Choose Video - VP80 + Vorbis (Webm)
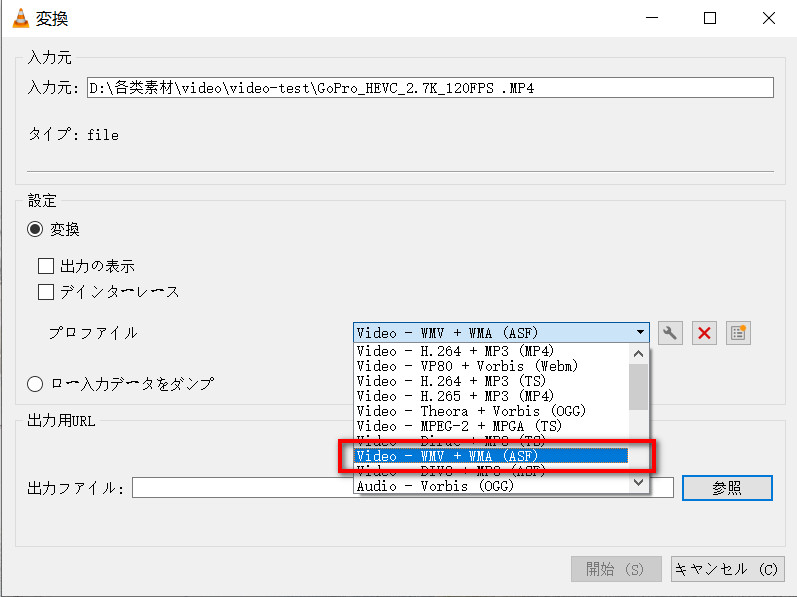Viewport: 797px width, 597px height. [x=491, y=366]
